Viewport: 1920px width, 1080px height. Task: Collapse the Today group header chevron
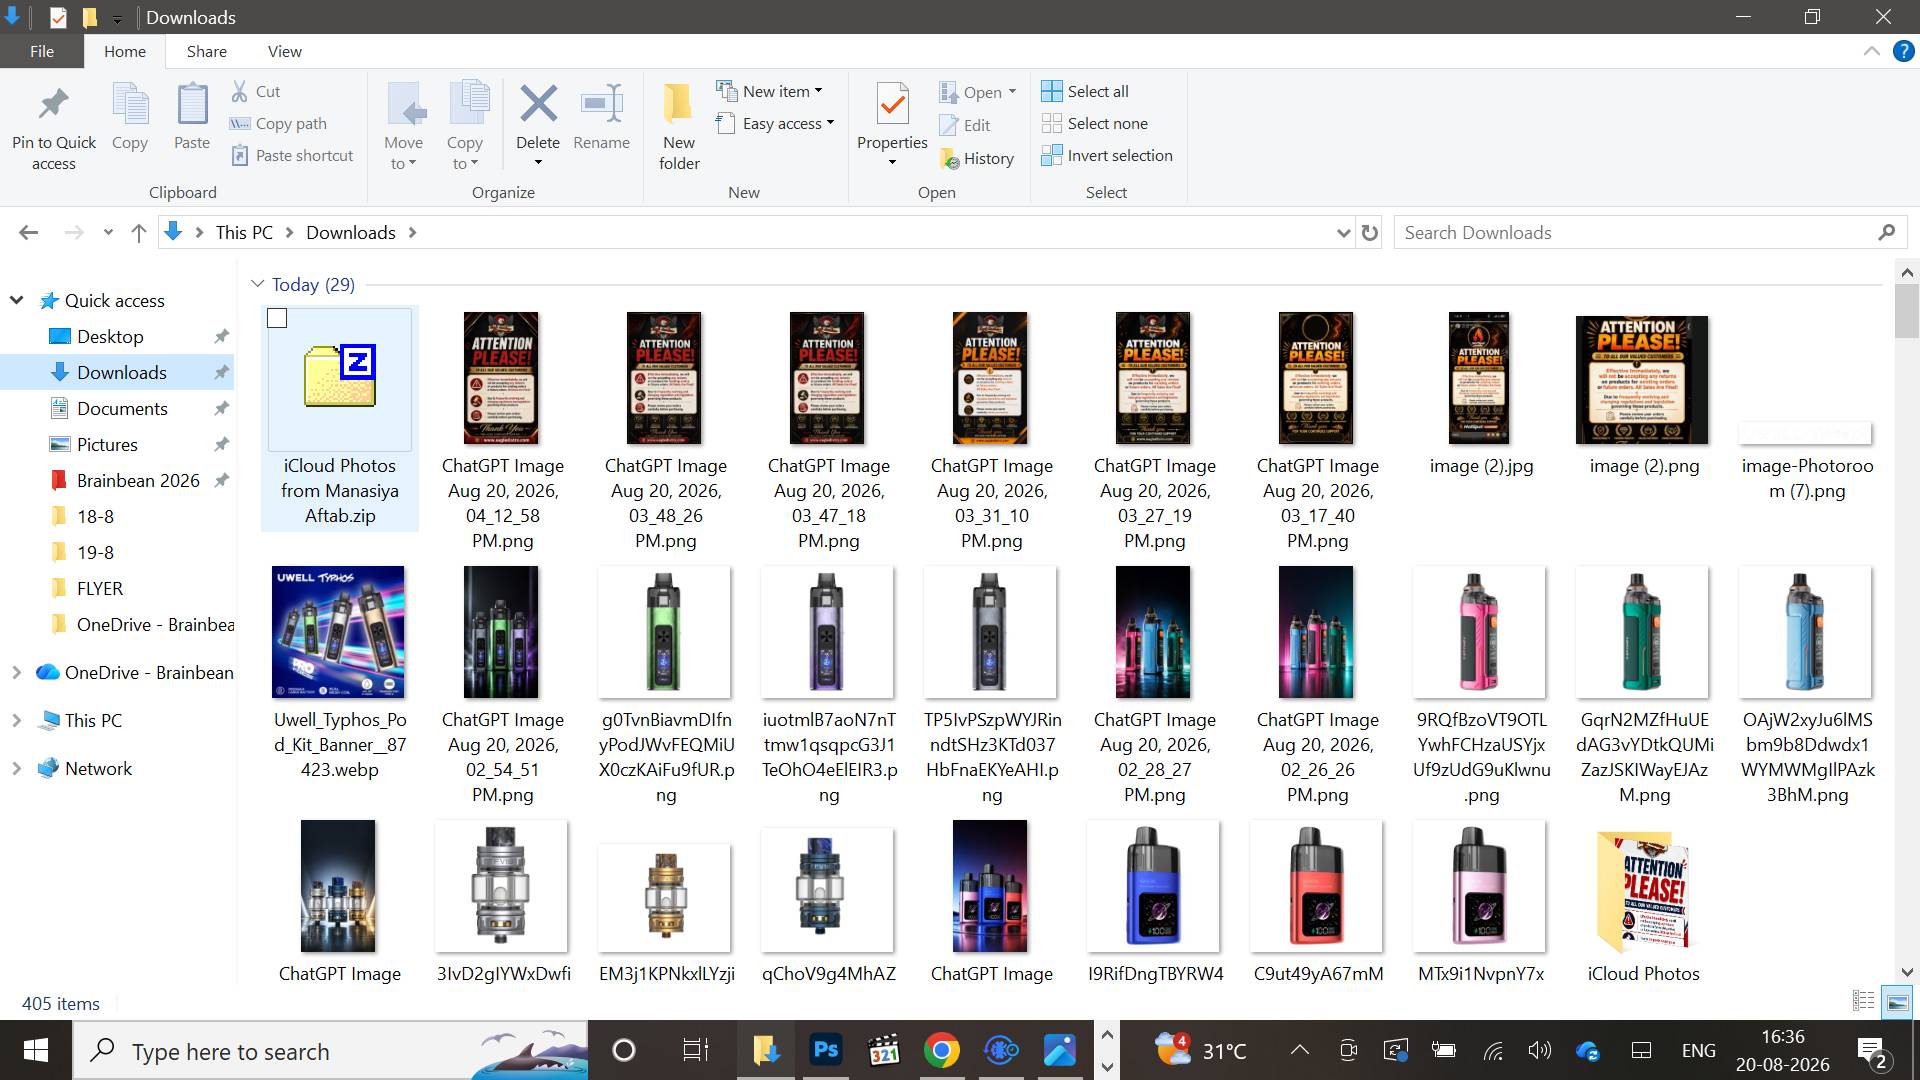(257, 284)
